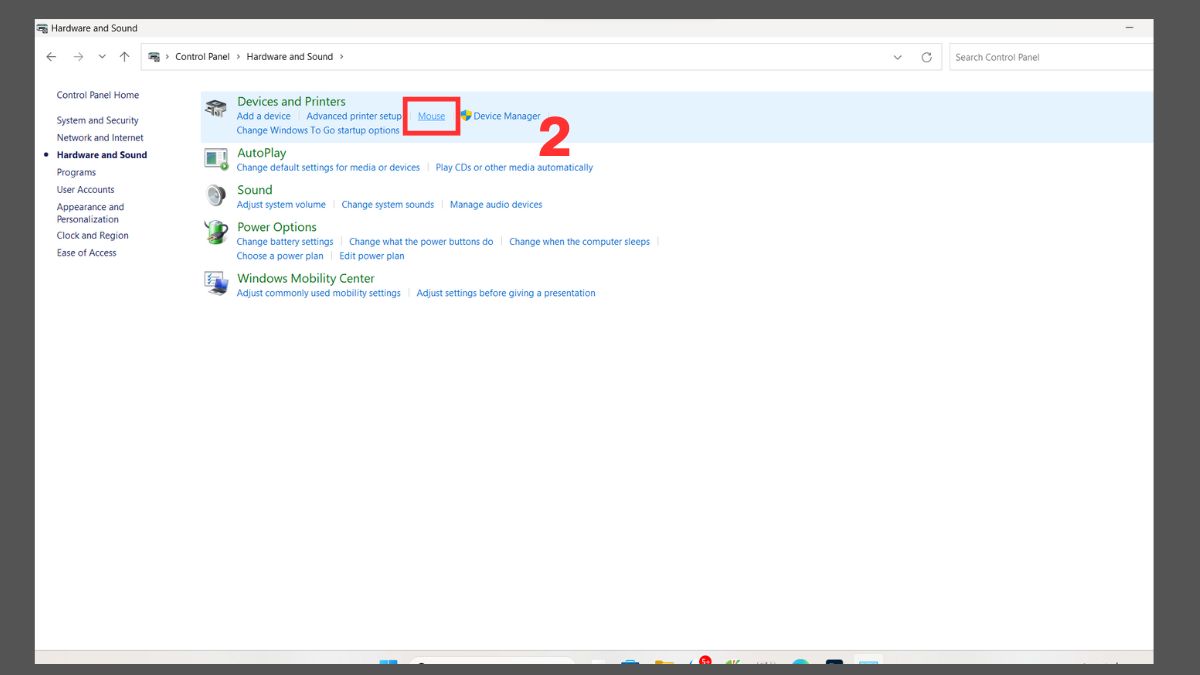Click Change Windows To Go startup options
The image size is (1200, 675).
[318, 131]
